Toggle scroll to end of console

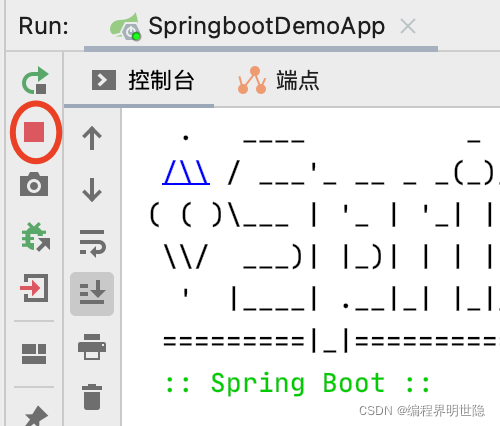point(92,294)
